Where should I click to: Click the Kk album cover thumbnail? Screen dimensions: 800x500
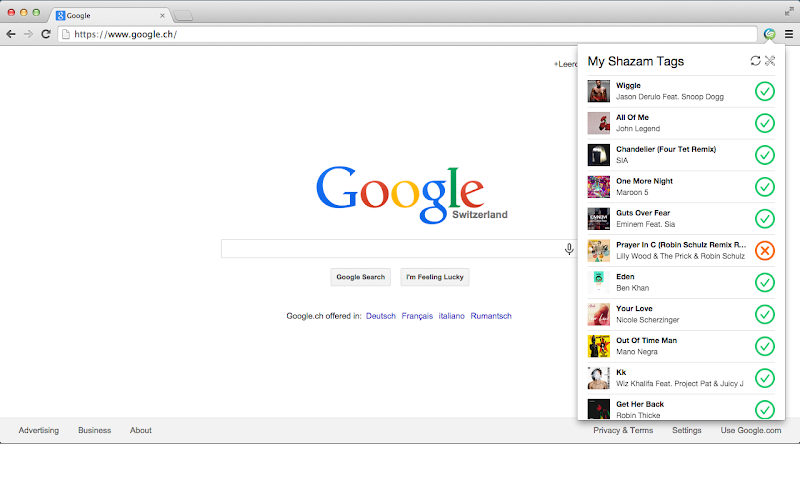(598, 378)
